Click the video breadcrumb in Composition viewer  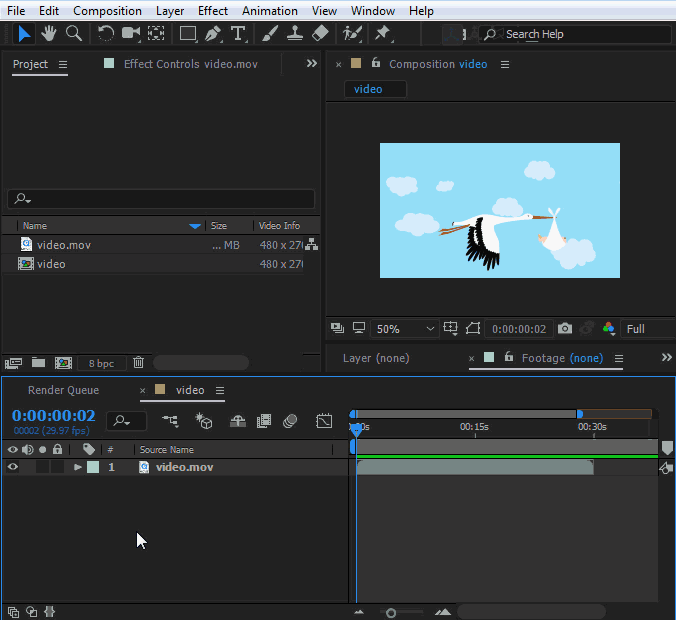pos(375,89)
